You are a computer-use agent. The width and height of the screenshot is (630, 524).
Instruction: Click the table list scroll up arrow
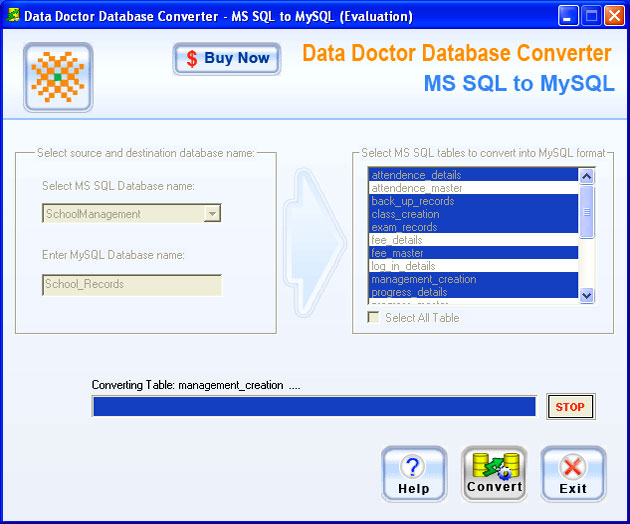(x=587, y=176)
